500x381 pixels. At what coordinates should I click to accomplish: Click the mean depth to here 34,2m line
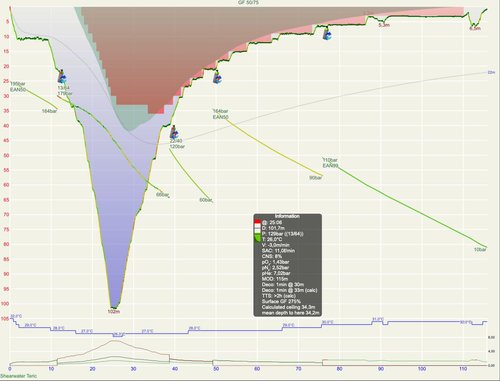(x=291, y=313)
